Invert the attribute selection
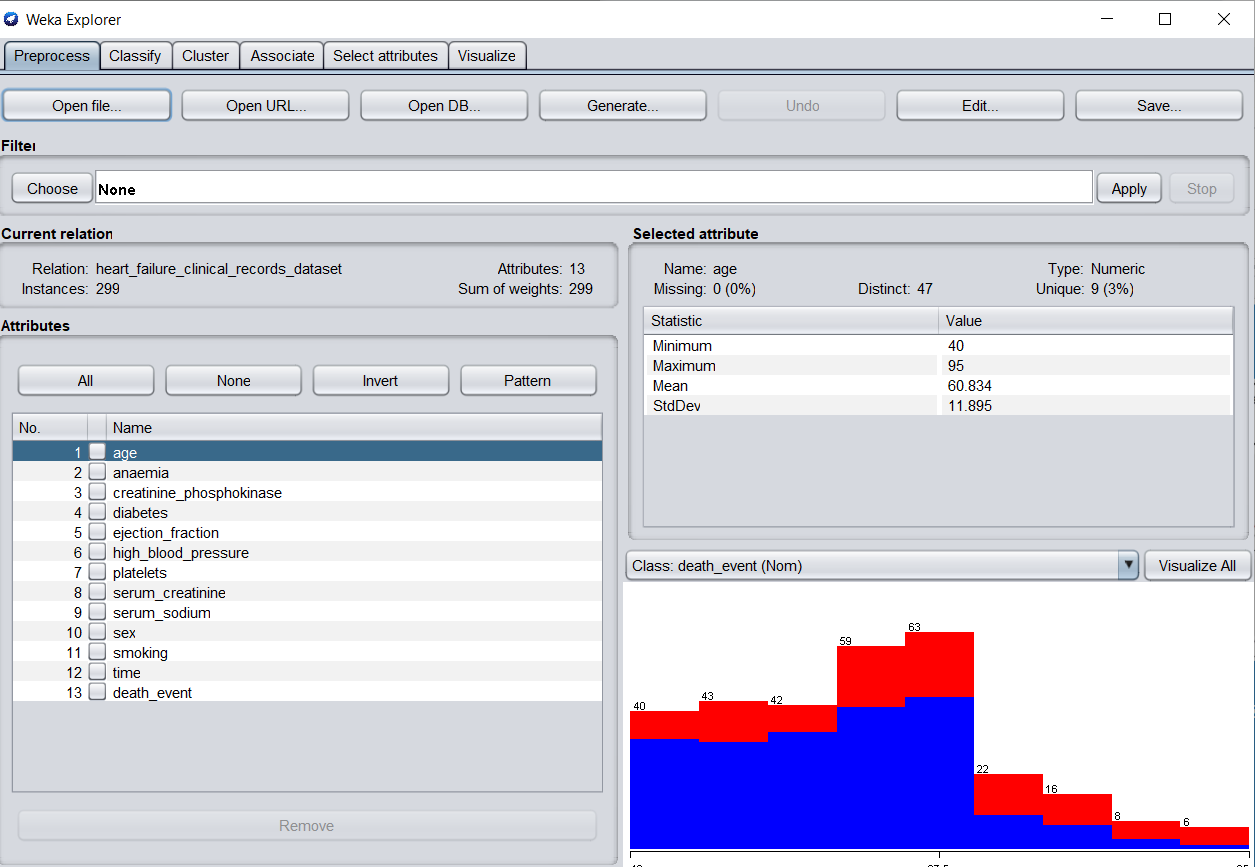Viewport: 1255px width, 867px height. point(381,380)
